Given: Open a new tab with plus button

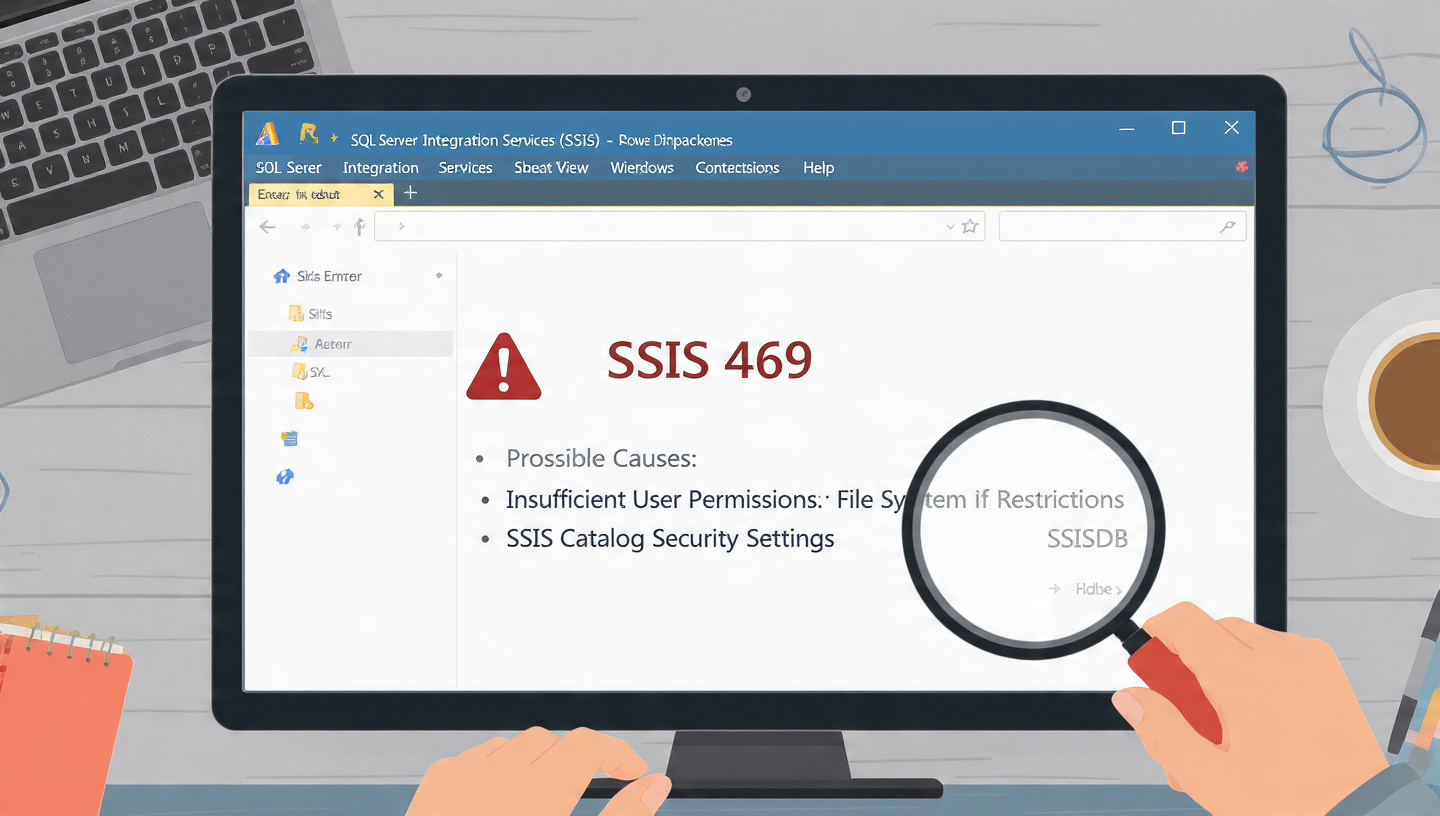Looking at the screenshot, I should click(x=410, y=193).
